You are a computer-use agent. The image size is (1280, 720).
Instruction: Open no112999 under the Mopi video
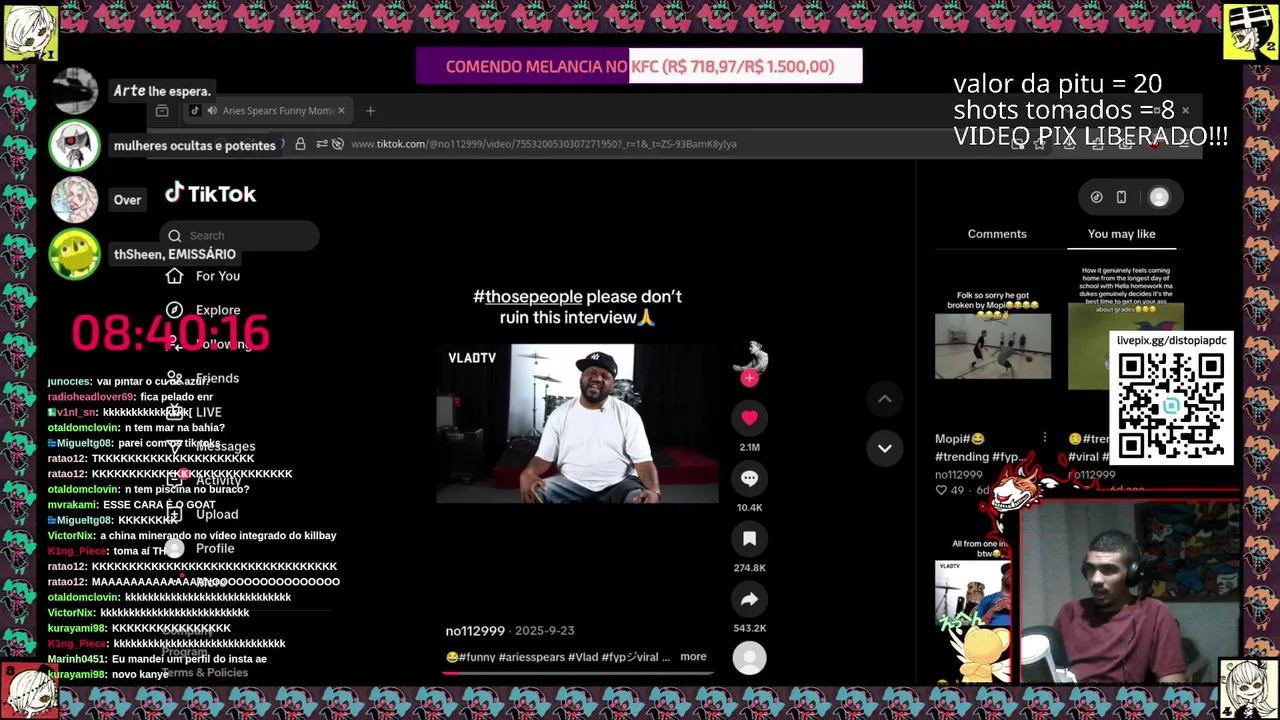tap(959, 475)
